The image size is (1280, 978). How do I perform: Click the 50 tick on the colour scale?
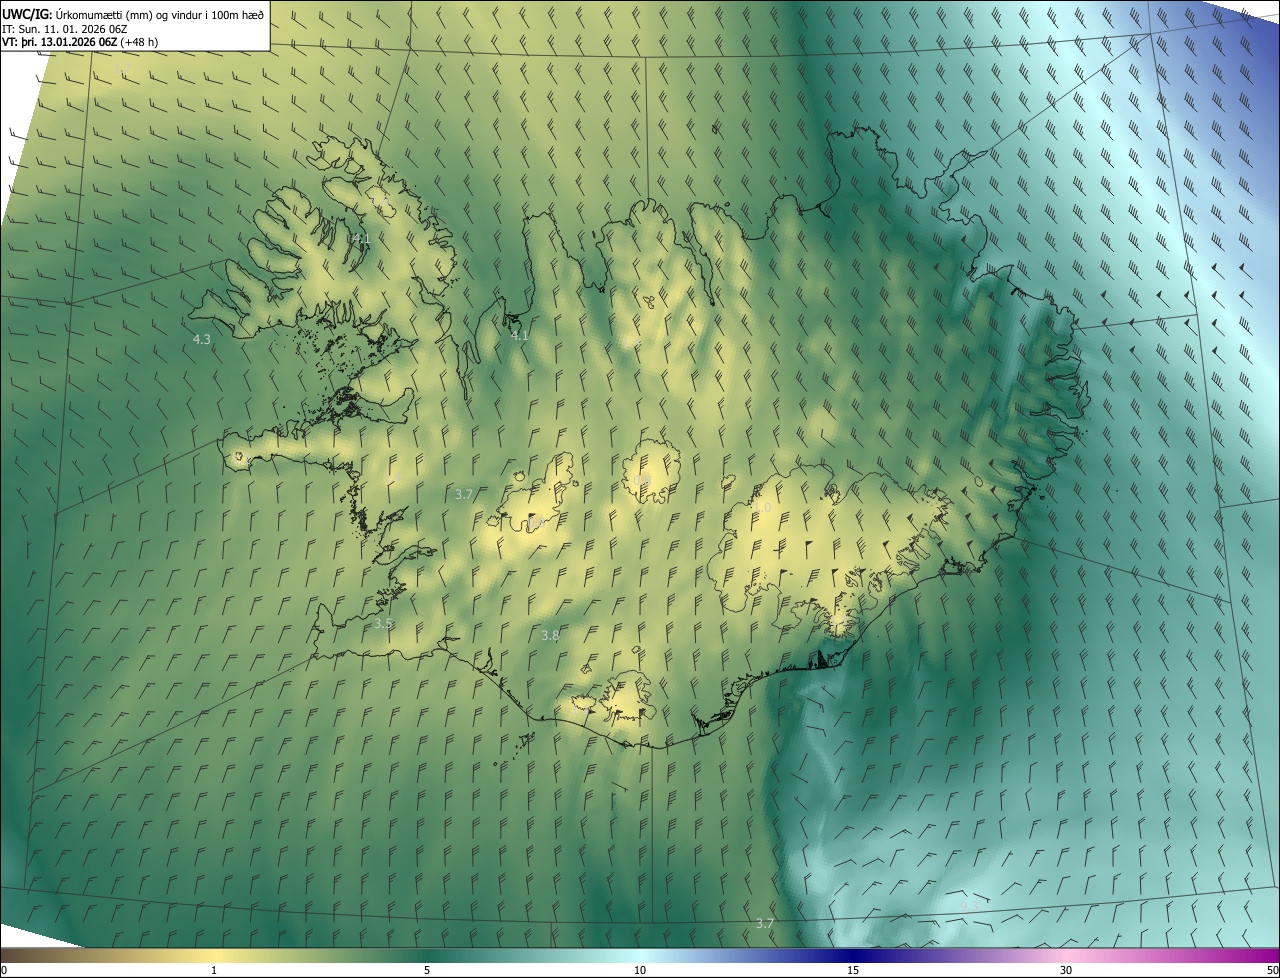pyautogui.click(x=1272, y=970)
